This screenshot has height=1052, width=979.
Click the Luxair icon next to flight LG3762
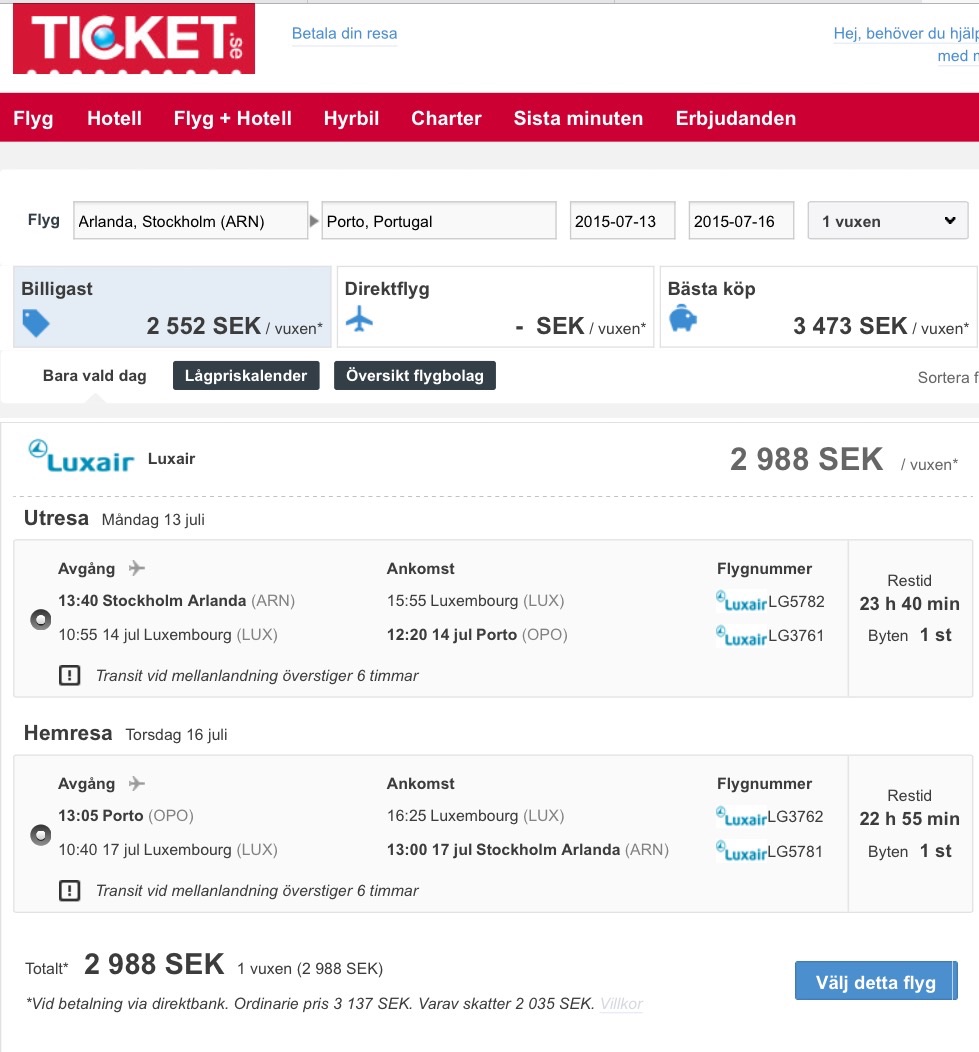[x=741, y=817]
